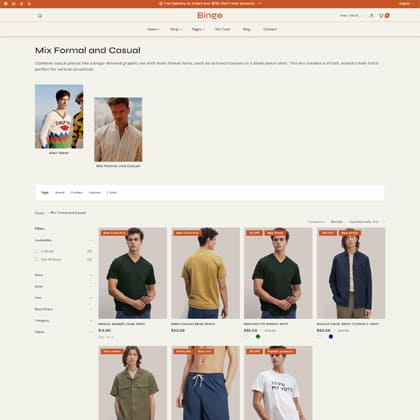Image resolution: width=420 pixels, height=420 pixels.
Task: Select the Clothes tag
Action: click(76, 193)
